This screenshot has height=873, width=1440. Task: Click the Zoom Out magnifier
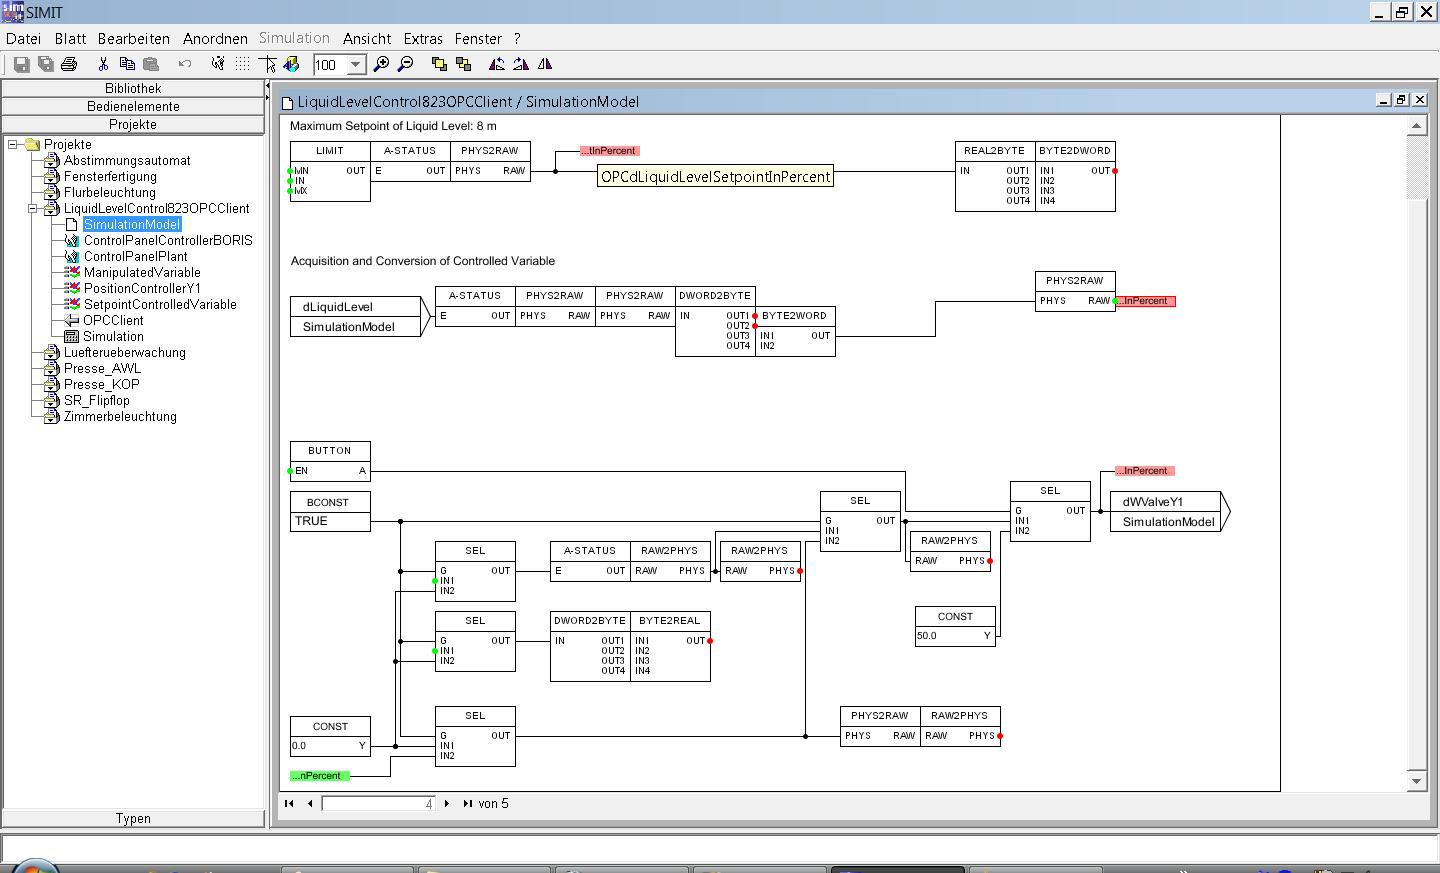(x=405, y=64)
